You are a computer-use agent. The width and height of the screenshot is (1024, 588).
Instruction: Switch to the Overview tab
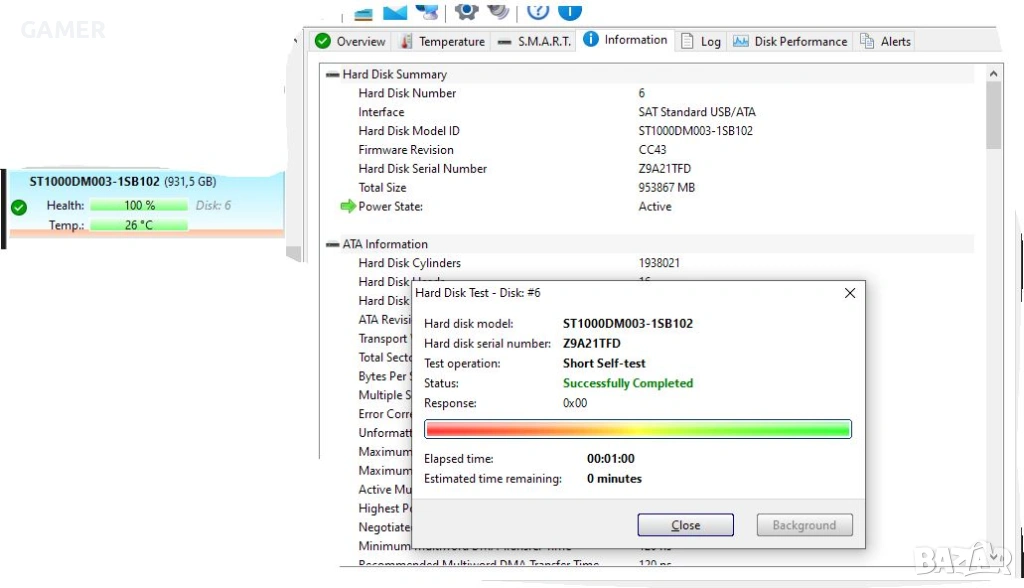tap(351, 41)
